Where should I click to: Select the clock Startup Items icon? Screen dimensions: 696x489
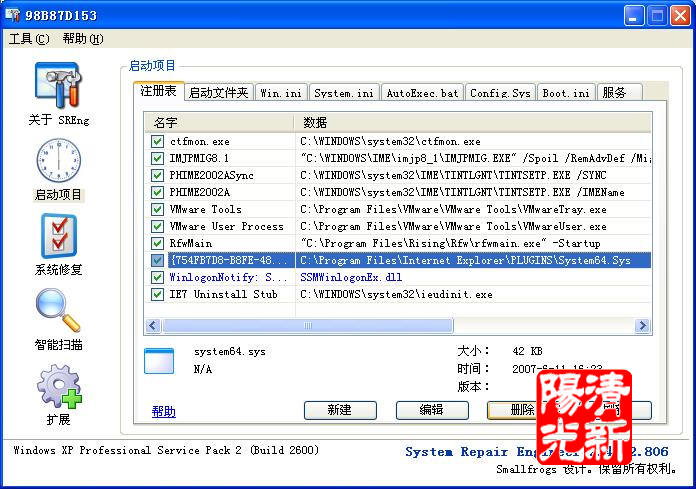pos(59,160)
